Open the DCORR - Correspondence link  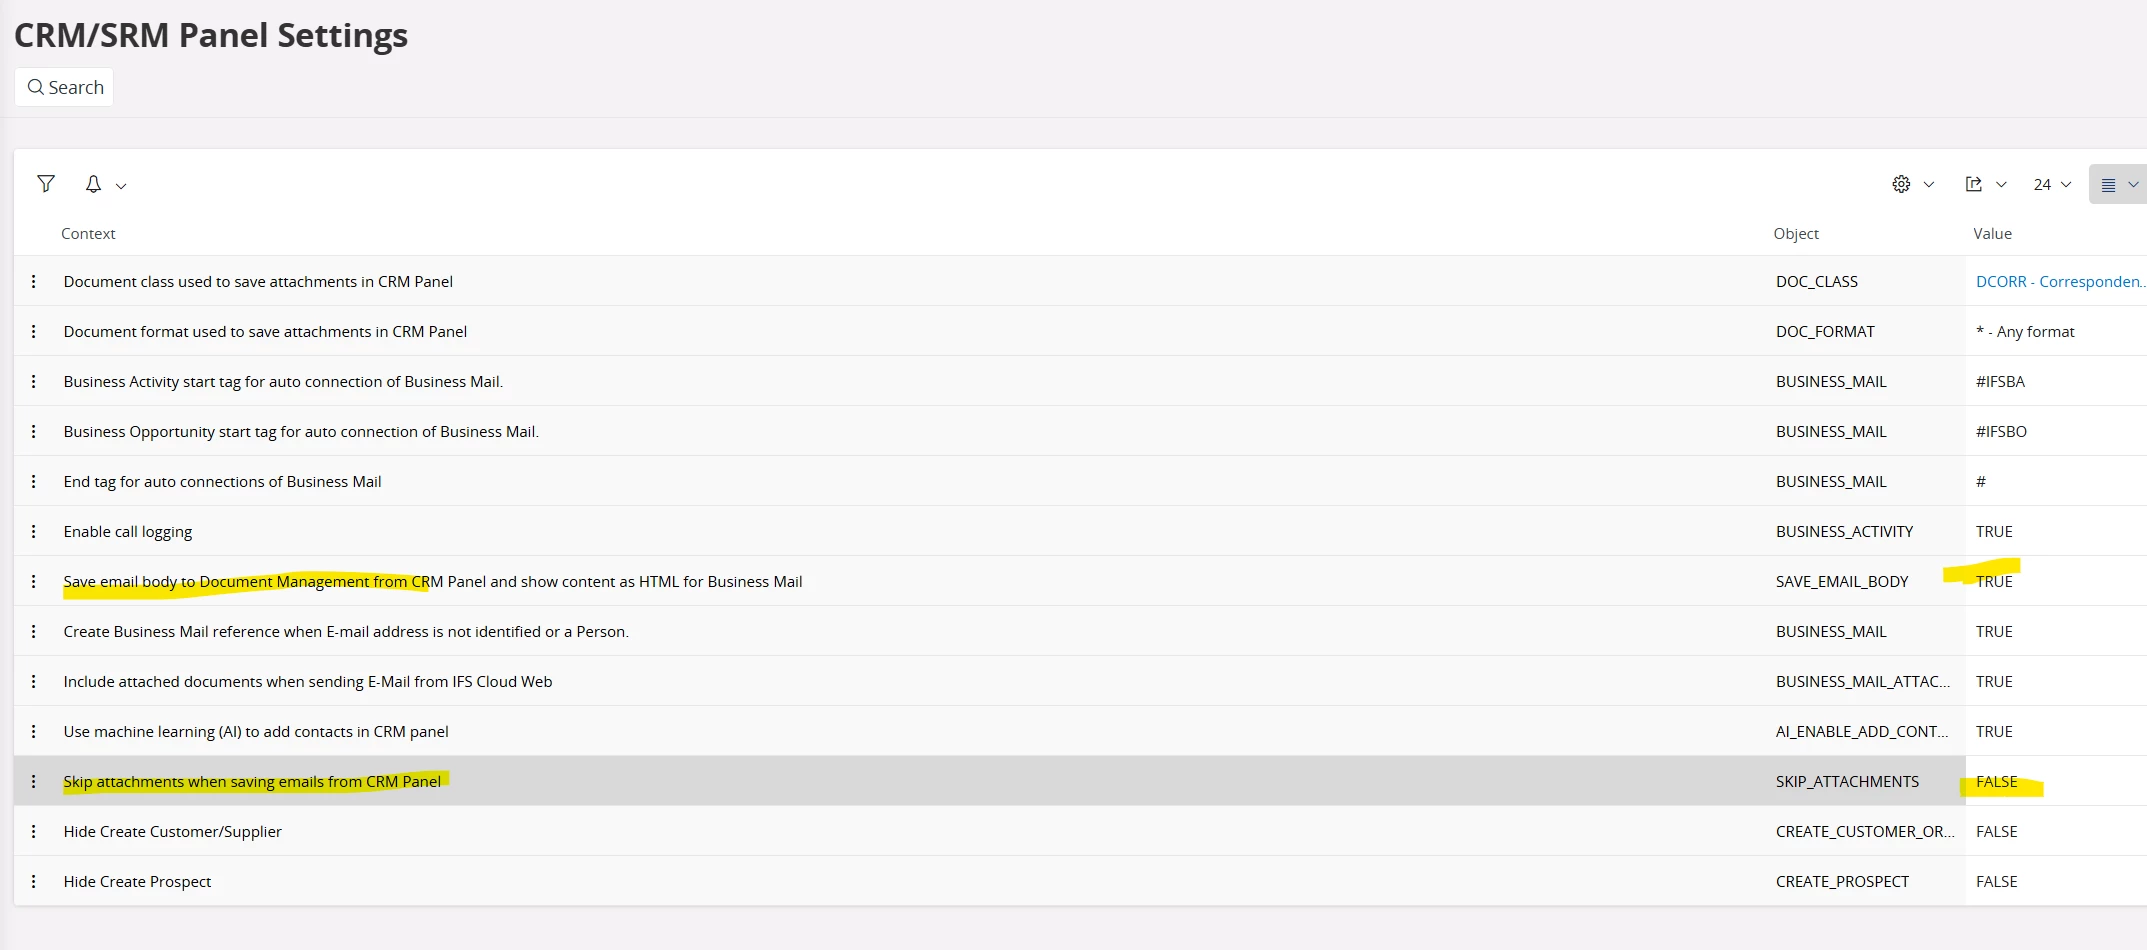2060,281
